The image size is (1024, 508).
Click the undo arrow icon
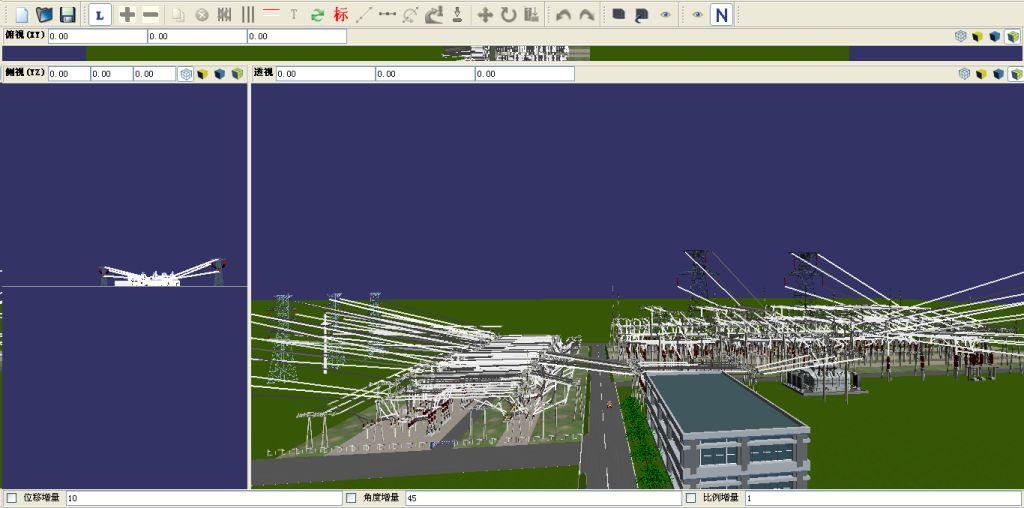click(x=563, y=15)
